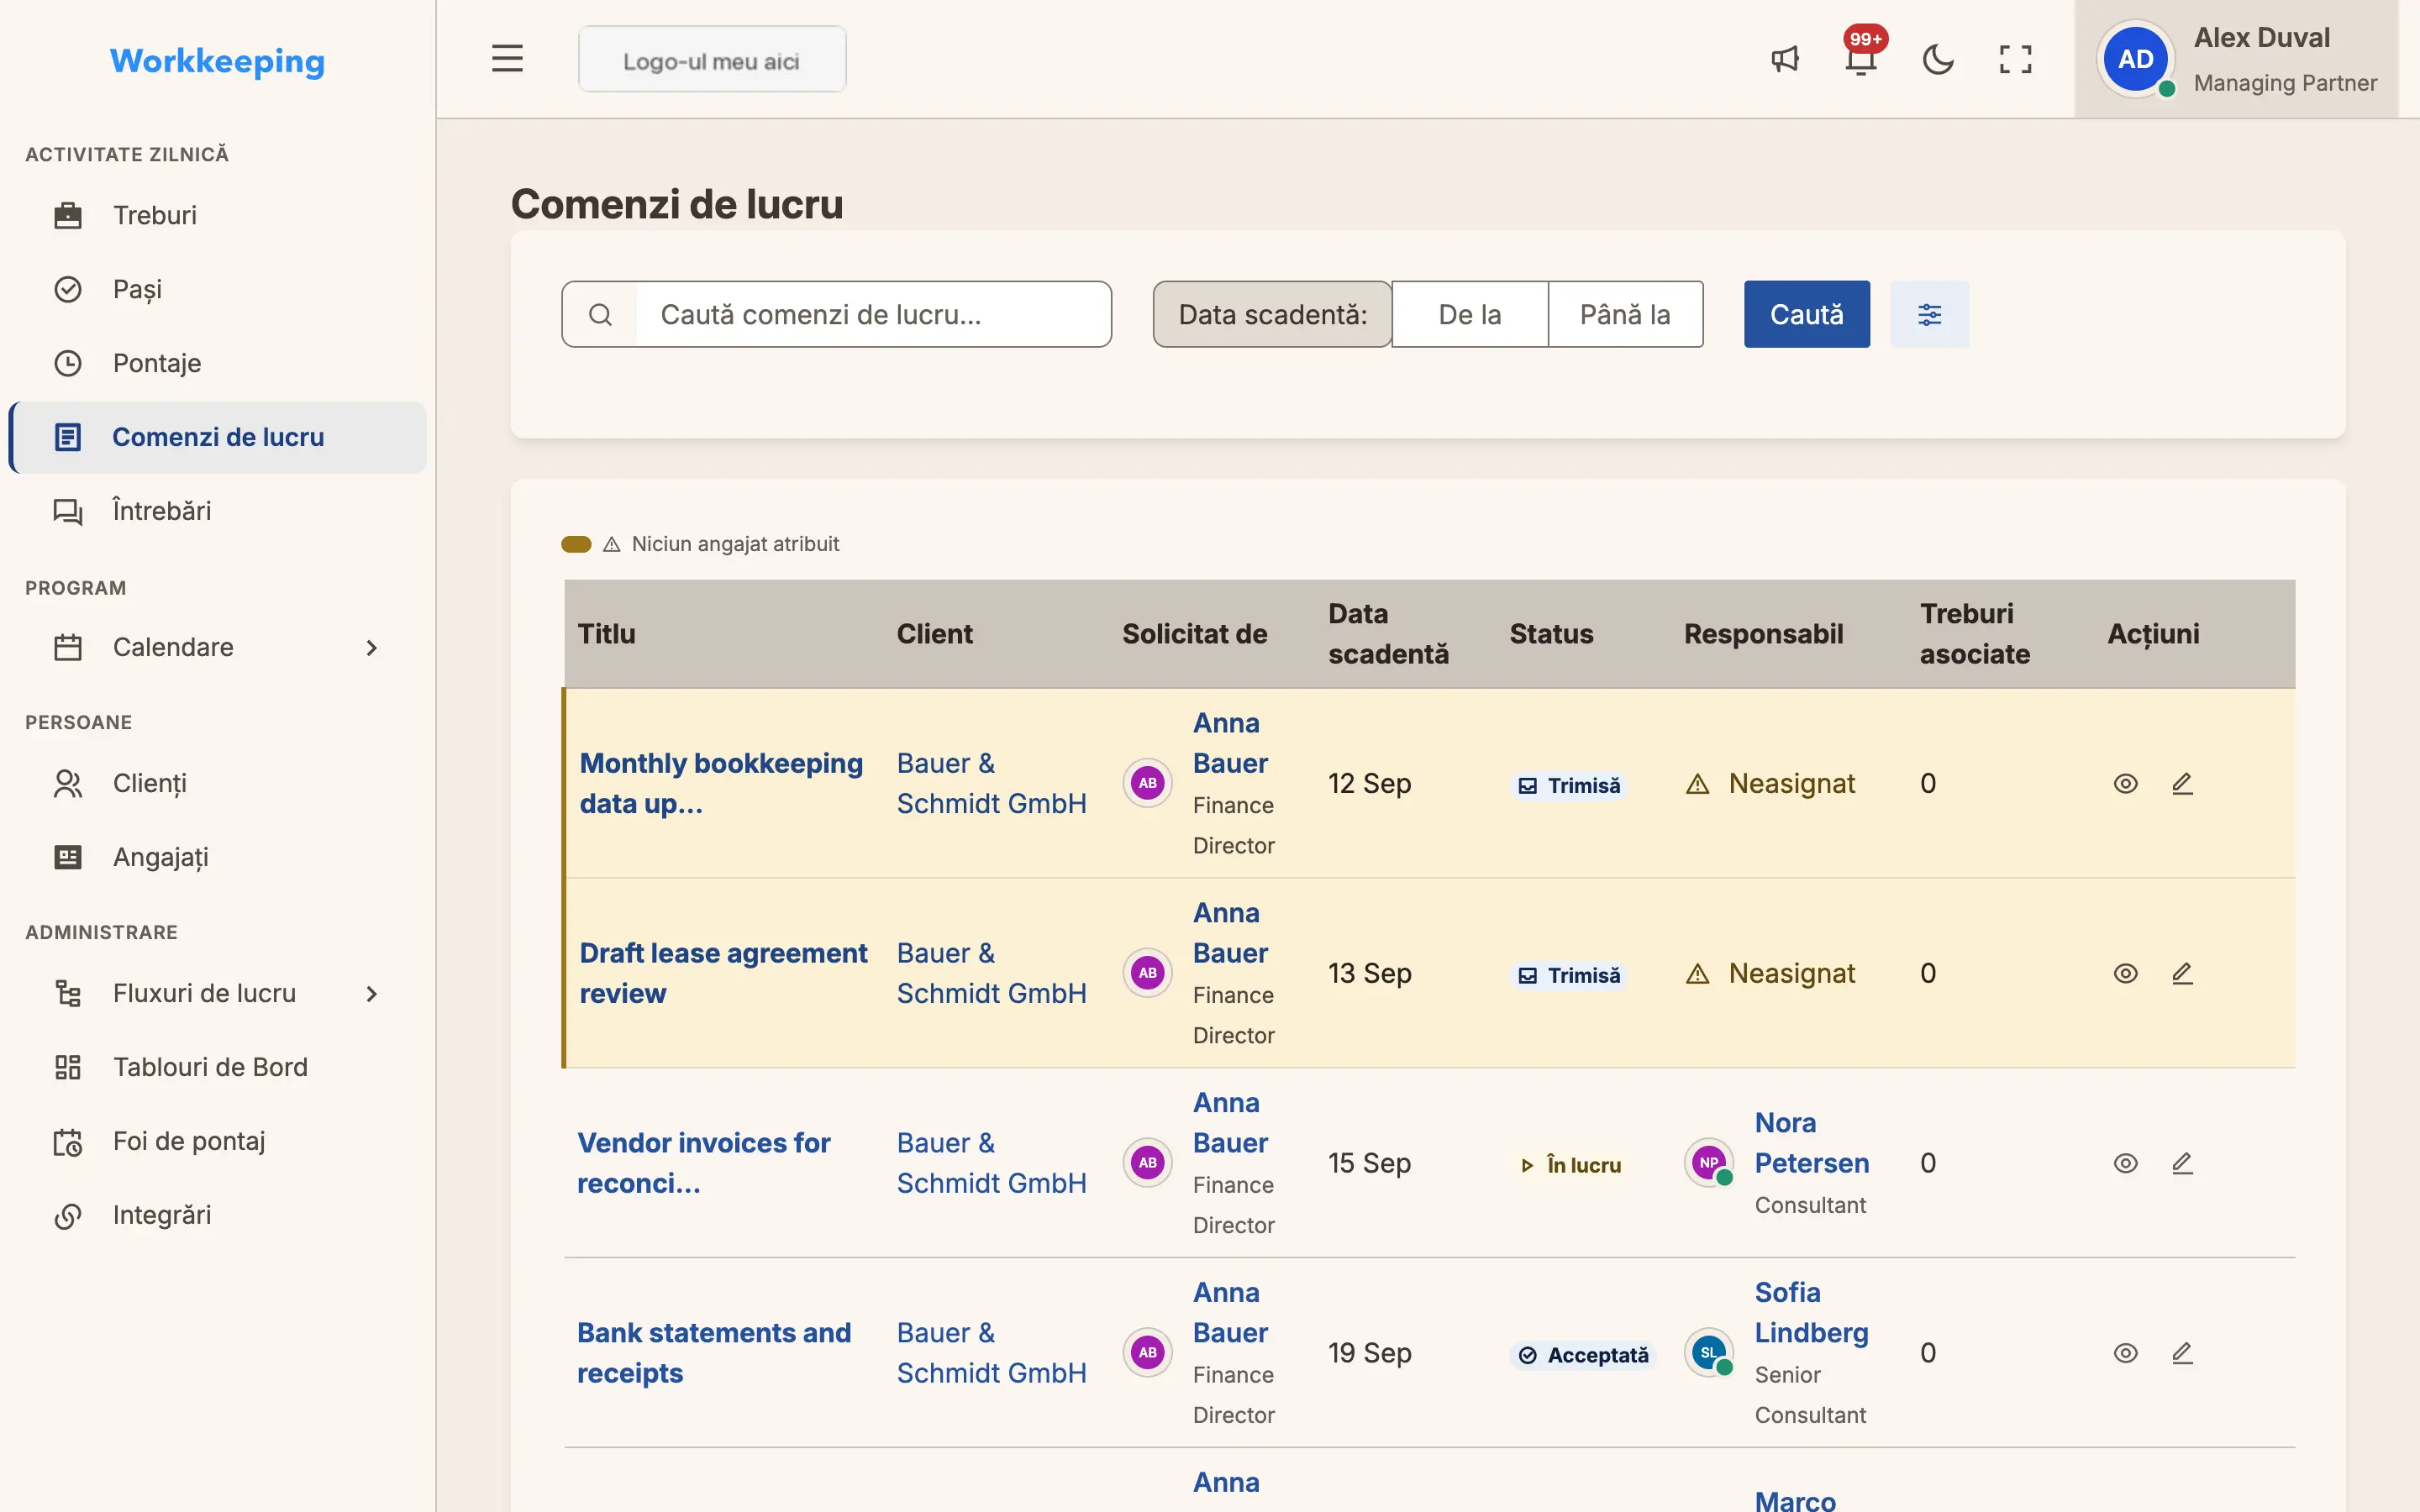Sort by Data scadentă column header
Image resolution: width=2420 pixels, height=1512 pixels.
(x=1388, y=633)
